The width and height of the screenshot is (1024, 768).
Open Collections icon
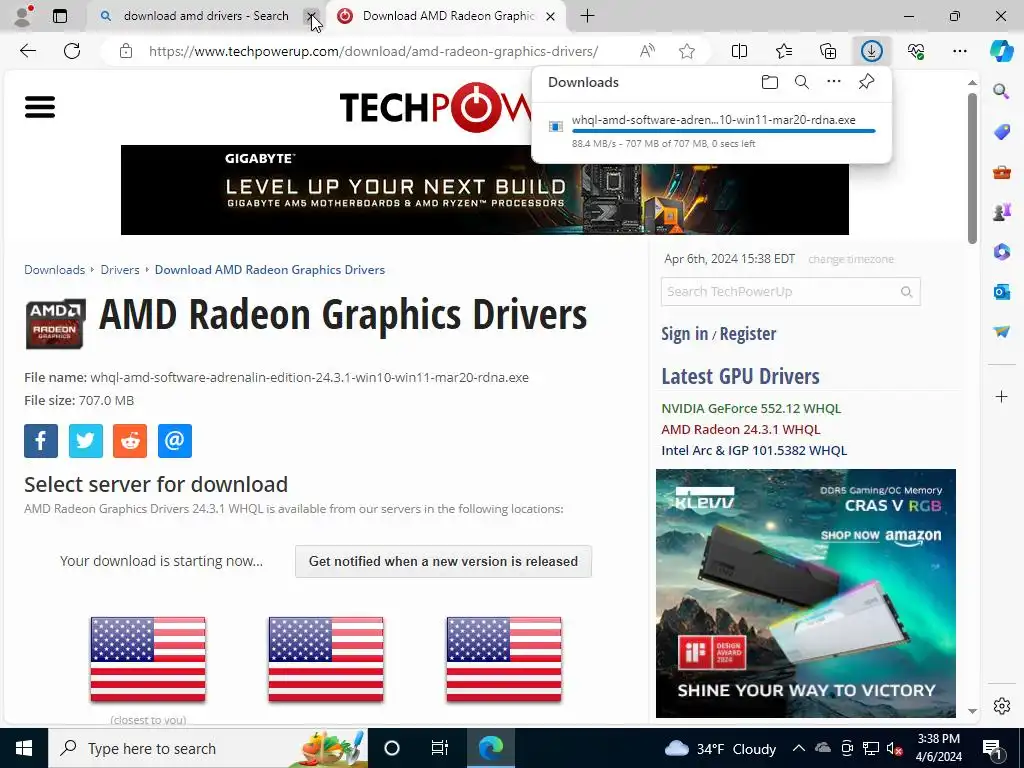click(827, 51)
